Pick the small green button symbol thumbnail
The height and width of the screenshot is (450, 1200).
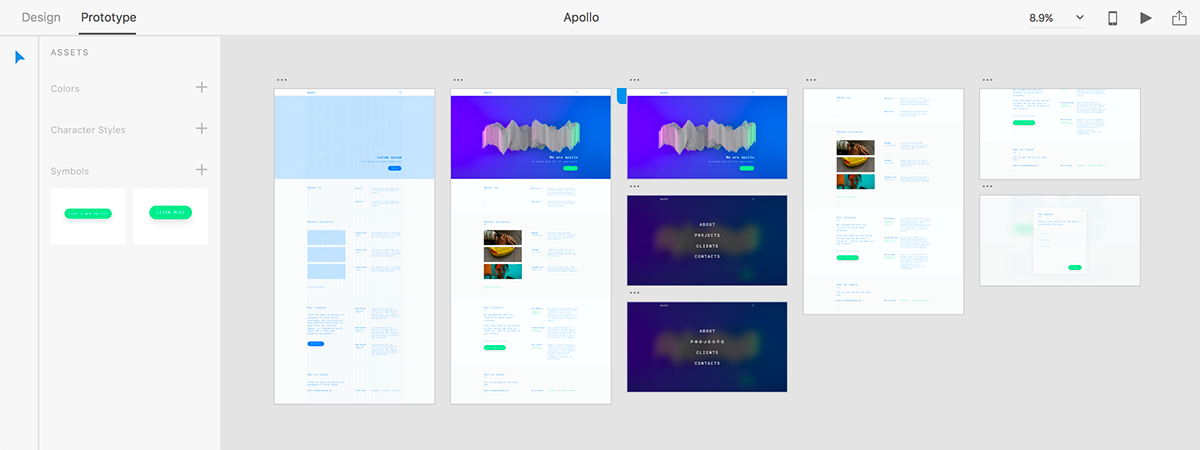tap(88, 216)
